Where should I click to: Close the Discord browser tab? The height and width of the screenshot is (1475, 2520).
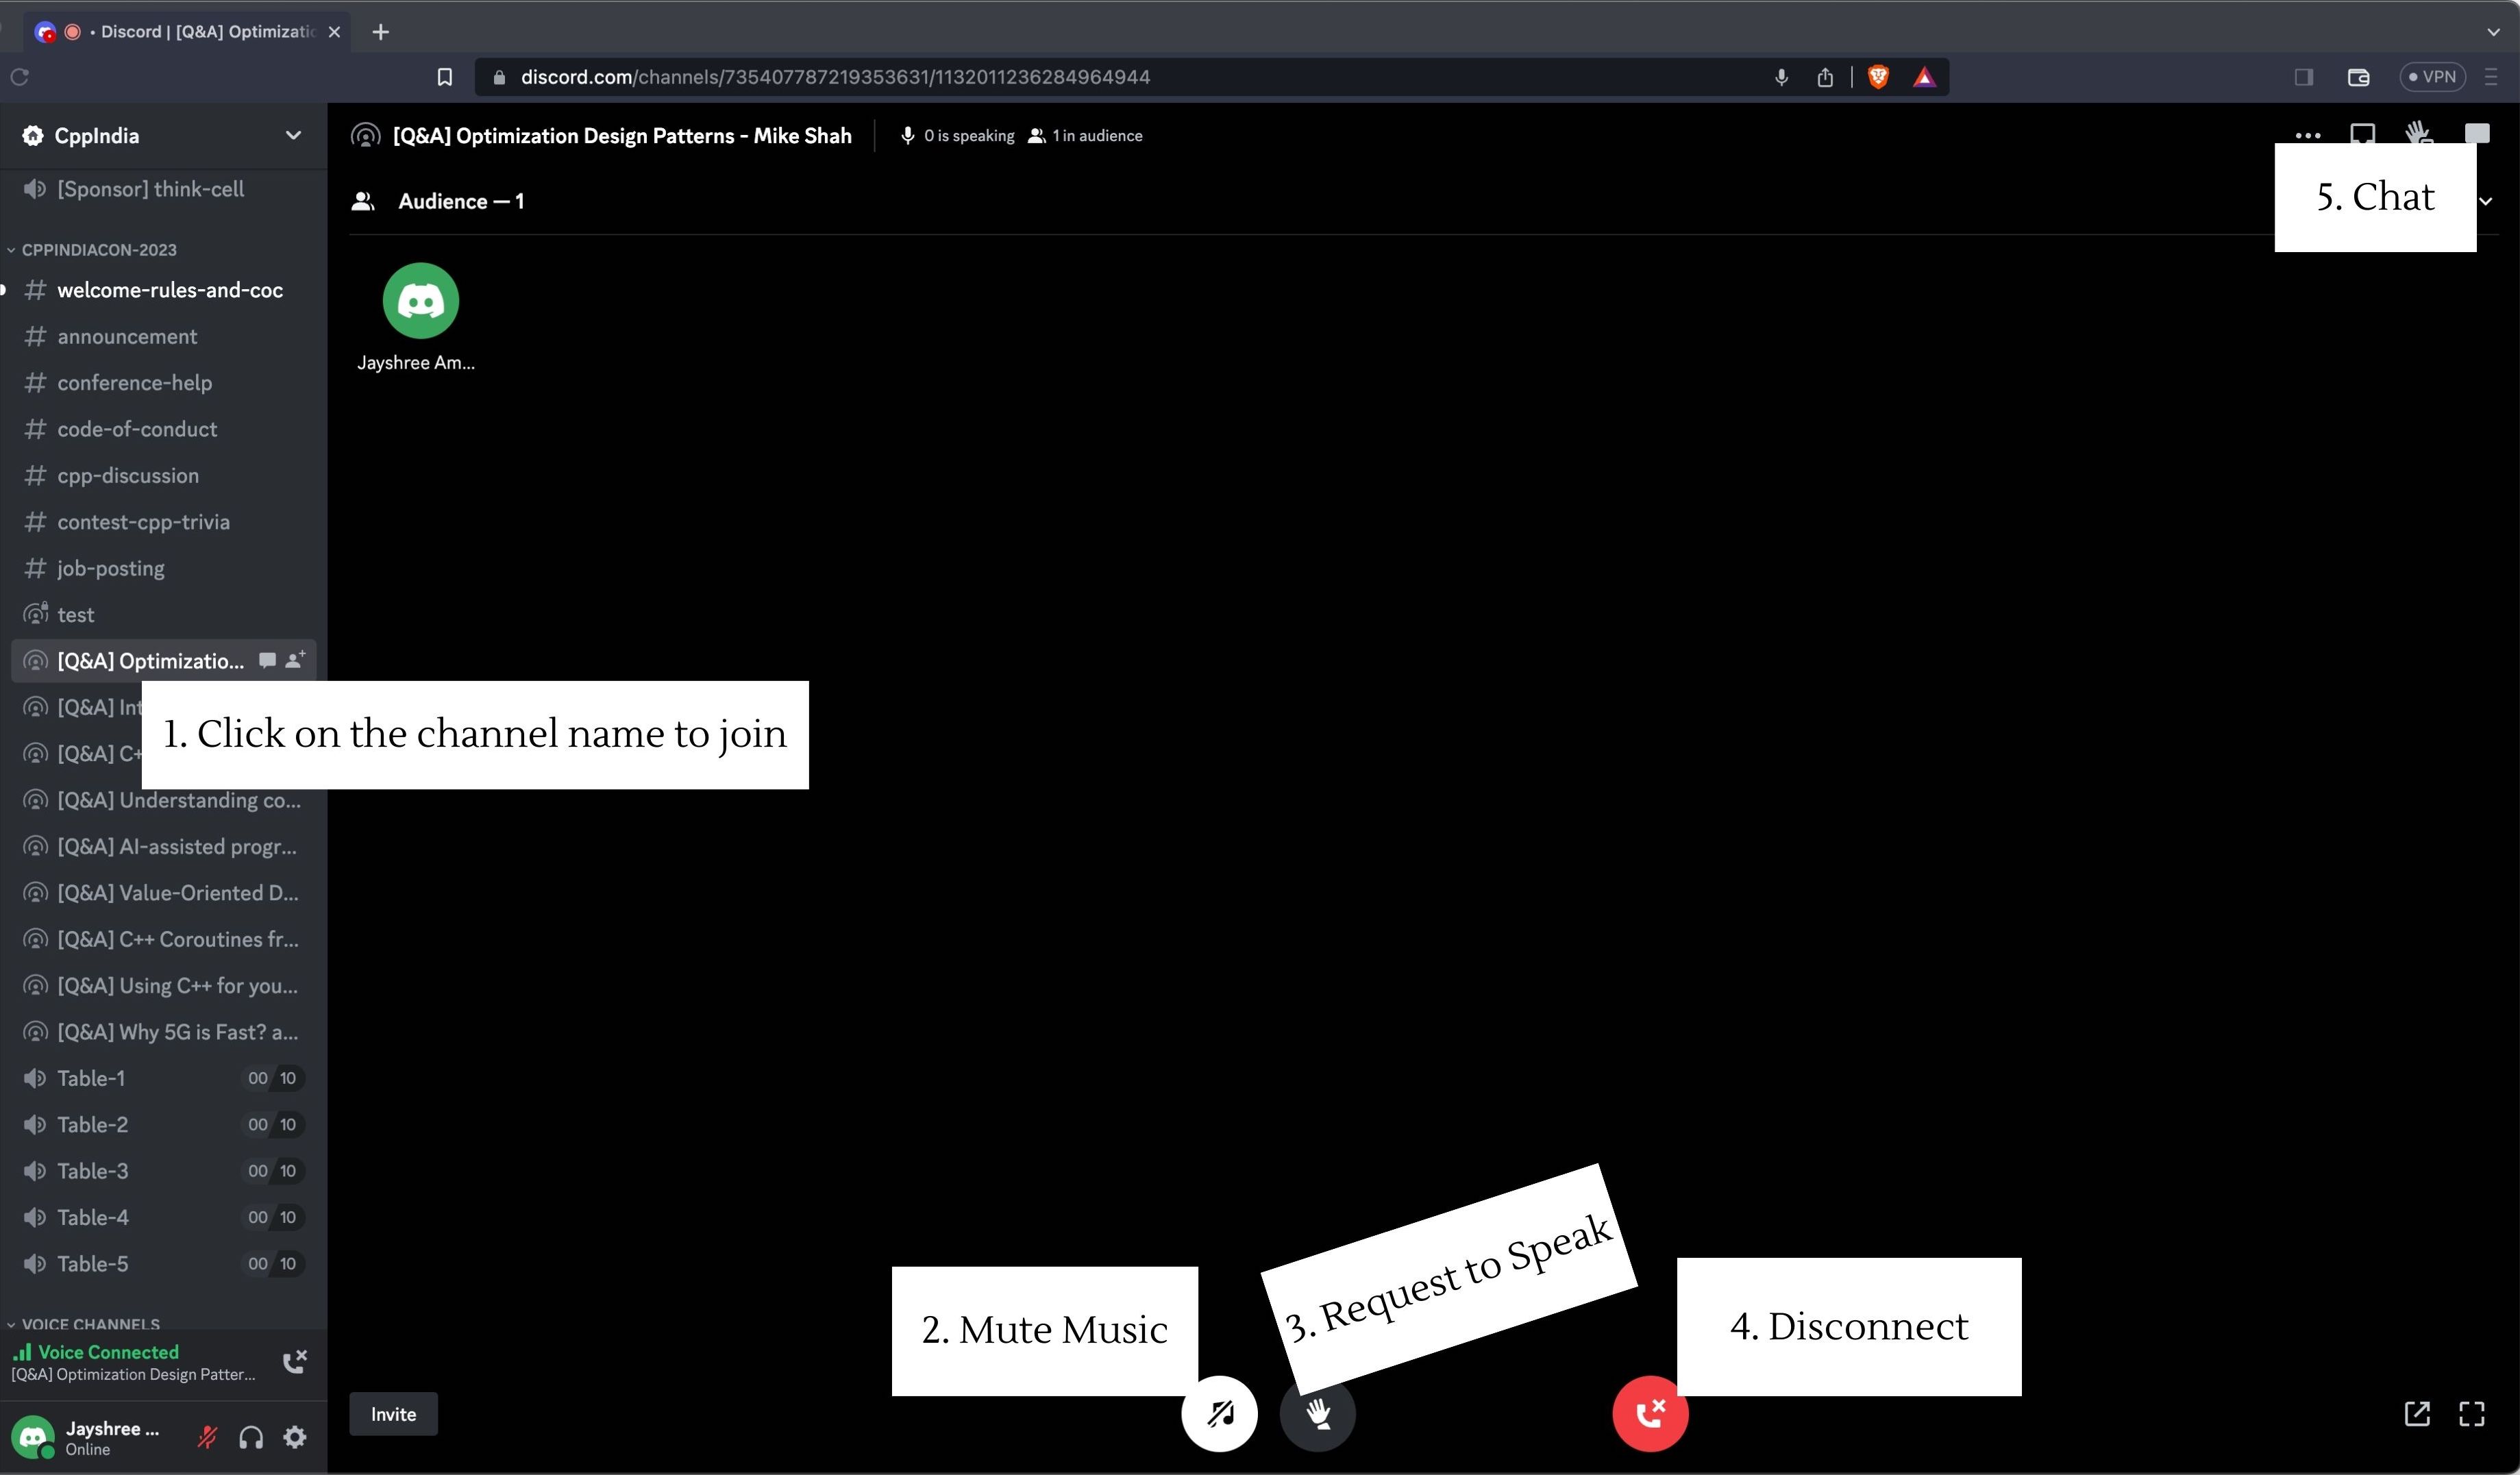tap(334, 32)
